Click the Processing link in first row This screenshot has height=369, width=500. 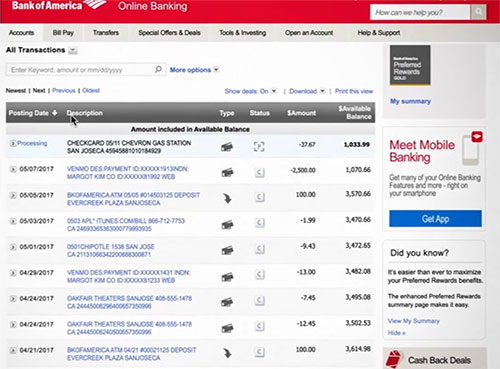[32, 143]
